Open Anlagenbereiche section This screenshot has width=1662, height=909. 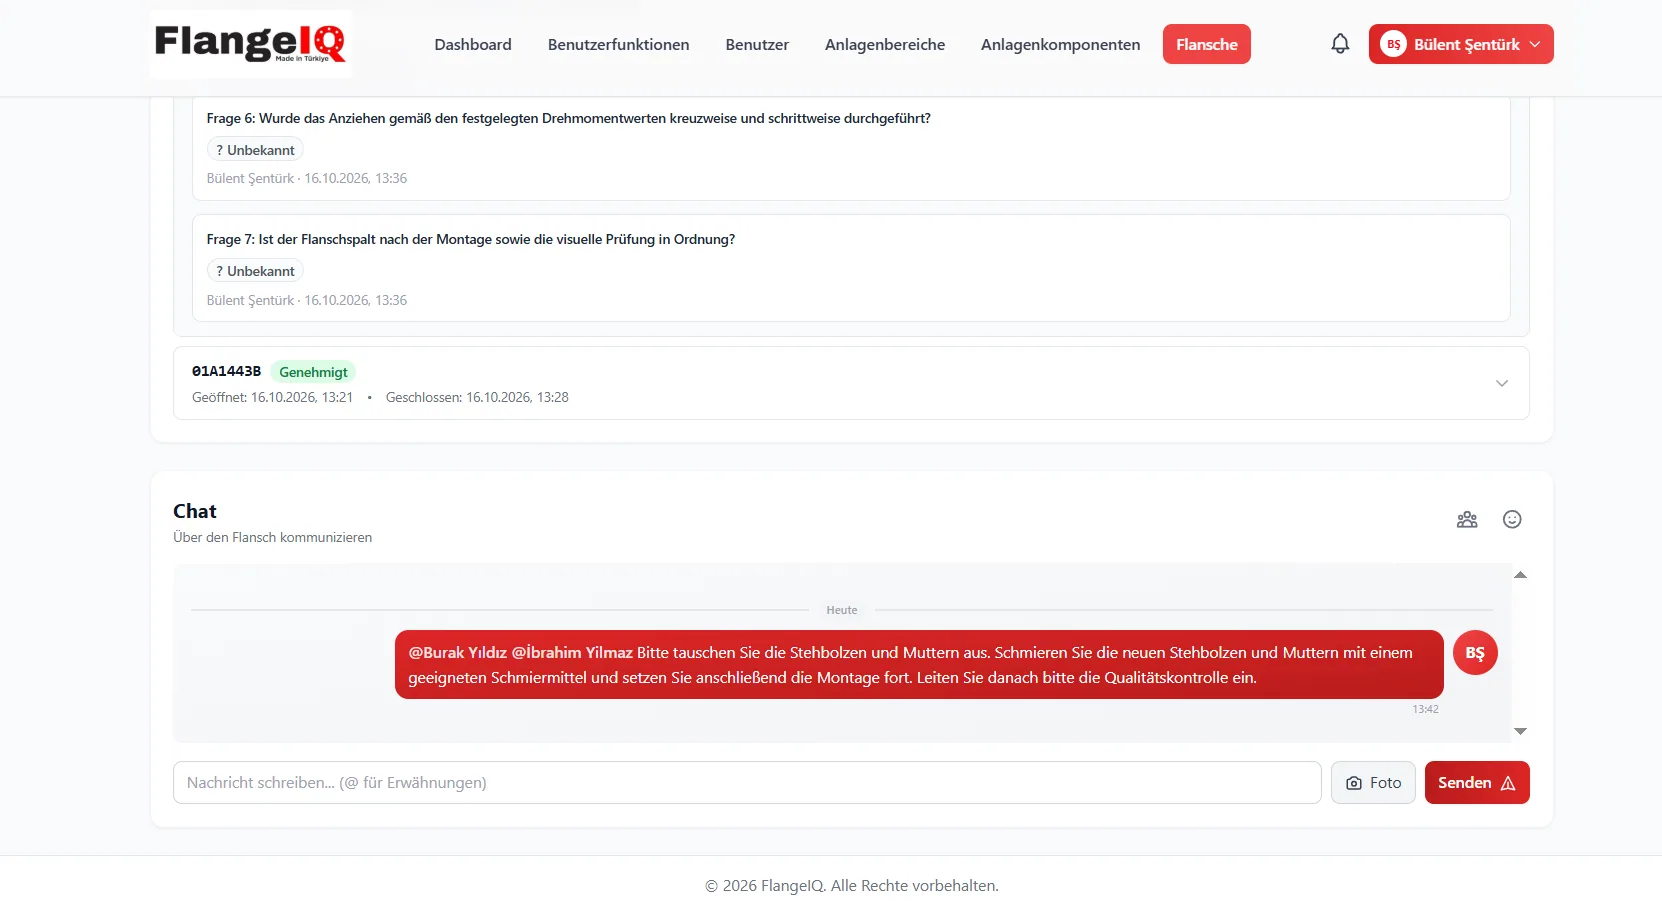(x=885, y=44)
